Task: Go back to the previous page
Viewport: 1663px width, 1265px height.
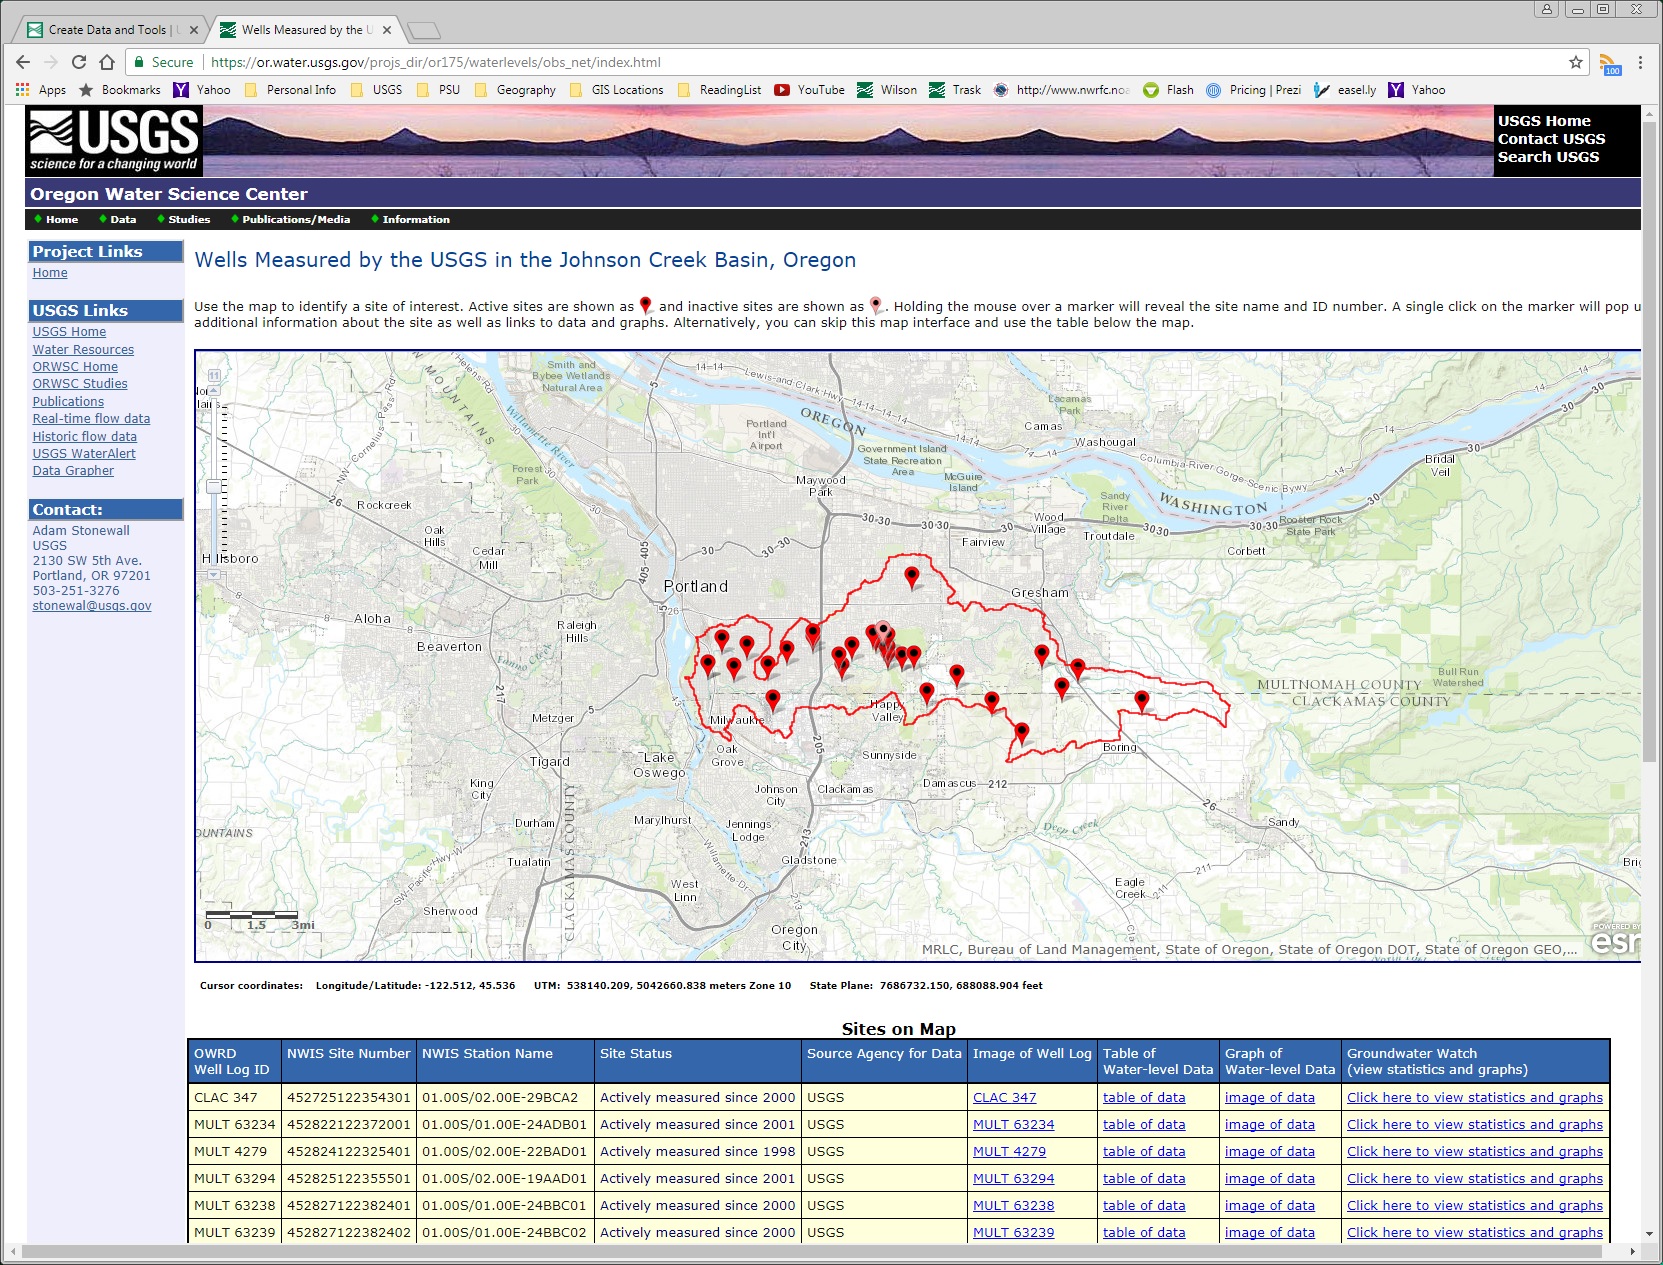Action: (23, 62)
